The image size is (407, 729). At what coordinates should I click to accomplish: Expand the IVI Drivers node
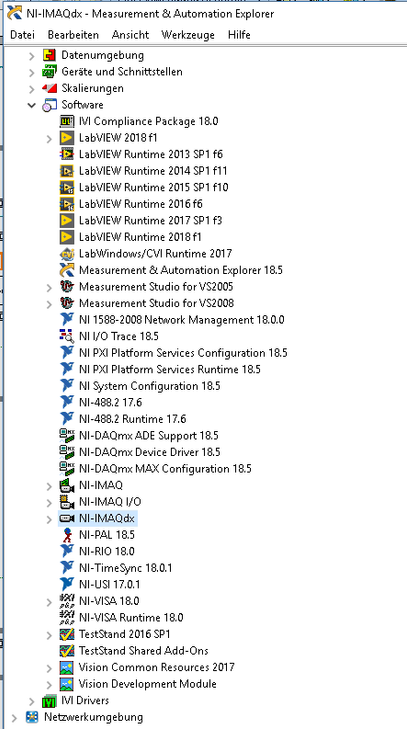coord(31,701)
